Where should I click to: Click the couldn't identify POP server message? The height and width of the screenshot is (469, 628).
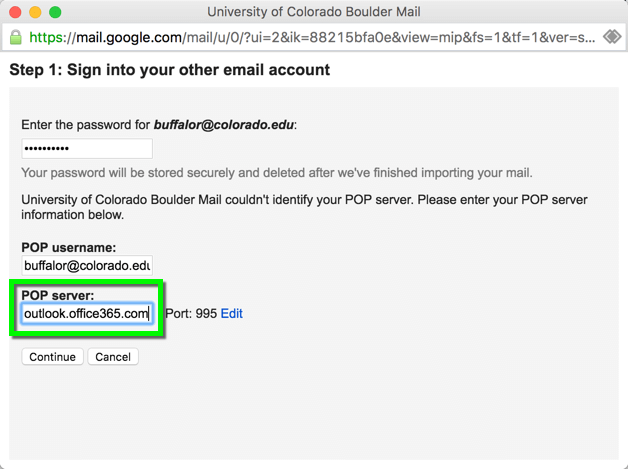(x=304, y=207)
